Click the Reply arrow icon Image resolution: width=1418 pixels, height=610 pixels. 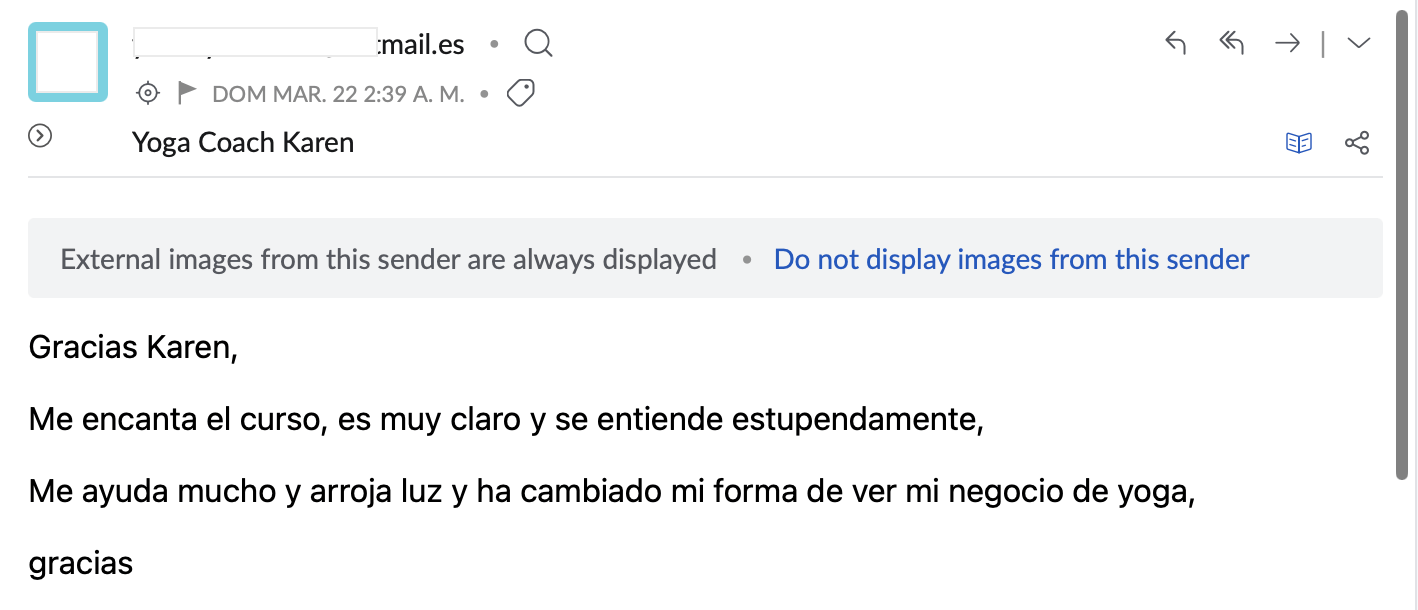coord(1176,43)
